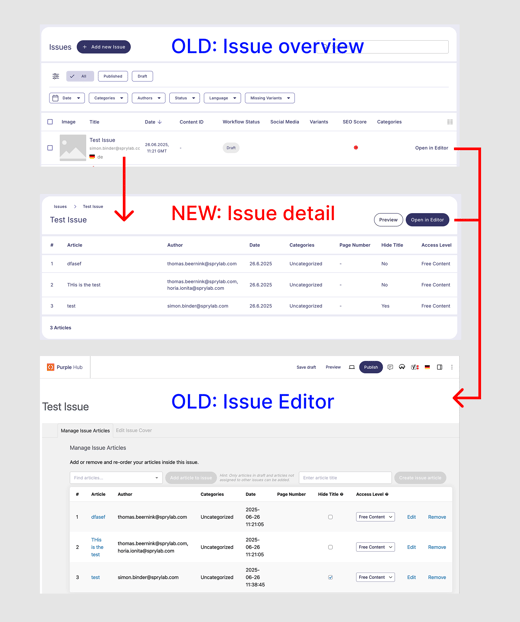Click the German flag language icon in editor toolbar
This screenshot has width=520, height=622.
427,367
